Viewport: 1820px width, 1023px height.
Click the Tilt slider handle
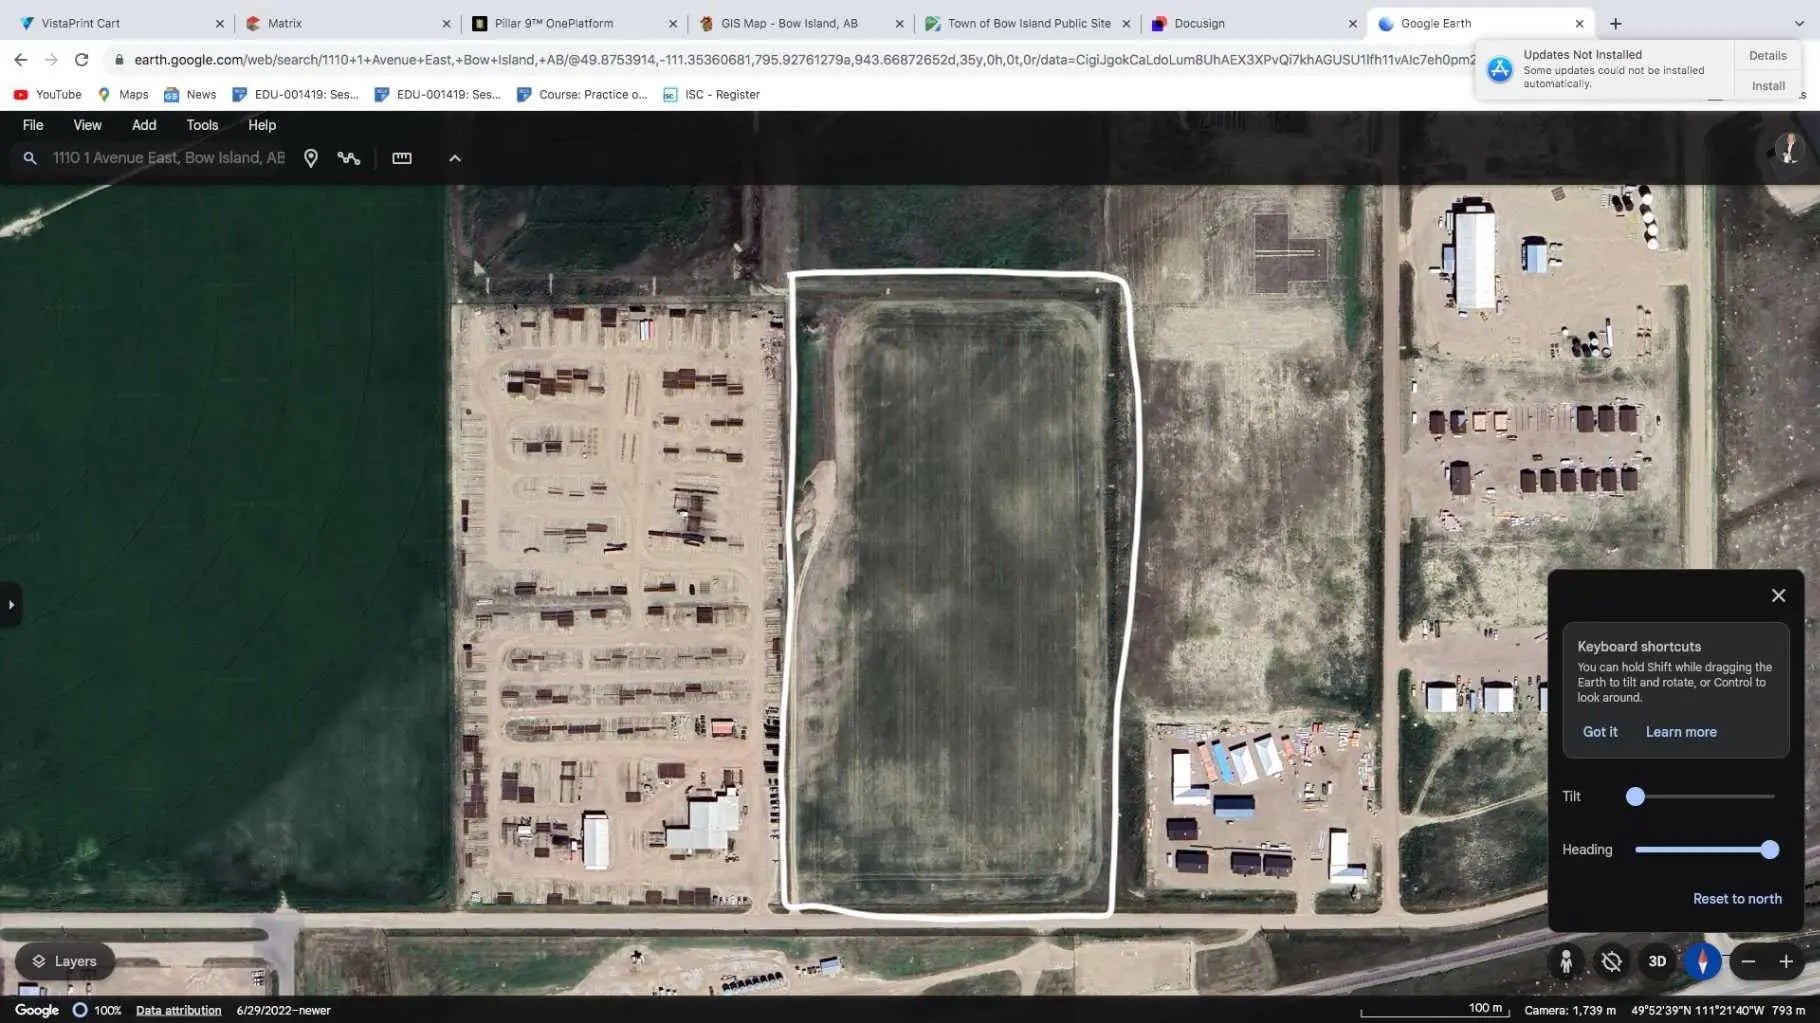pyautogui.click(x=1635, y=797)
